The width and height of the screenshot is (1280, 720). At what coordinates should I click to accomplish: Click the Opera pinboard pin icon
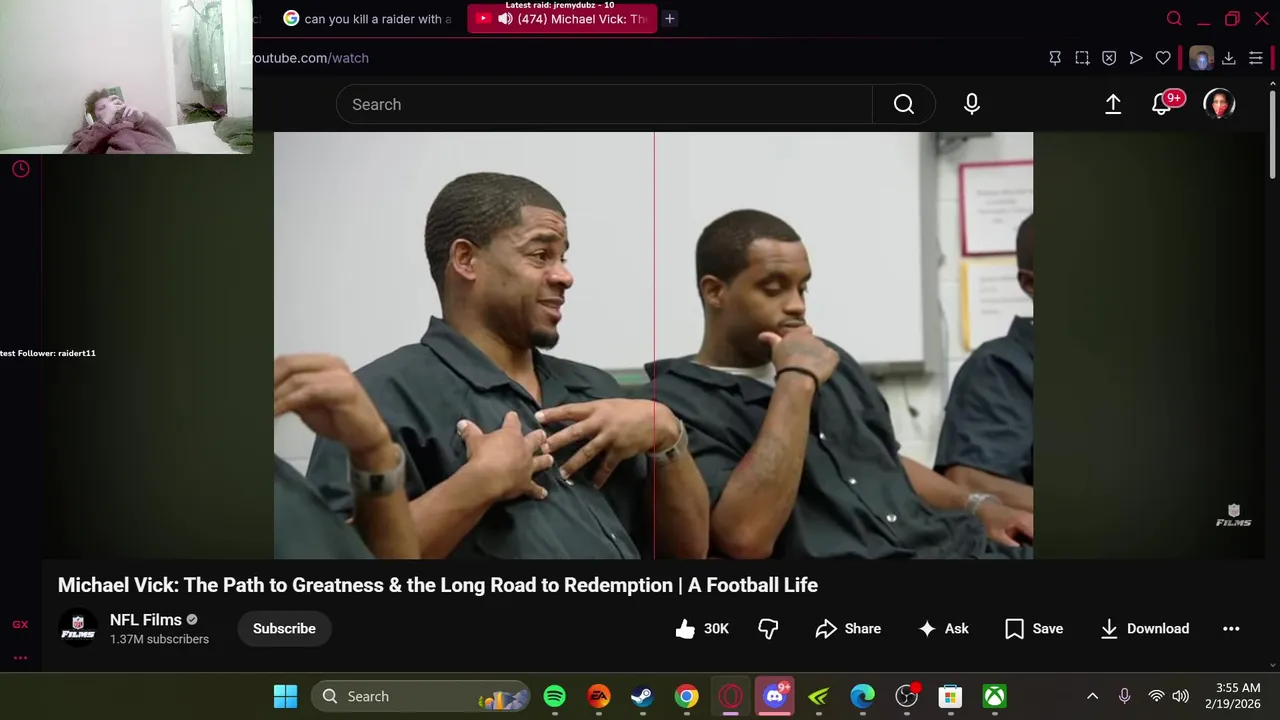point(1055,58)
